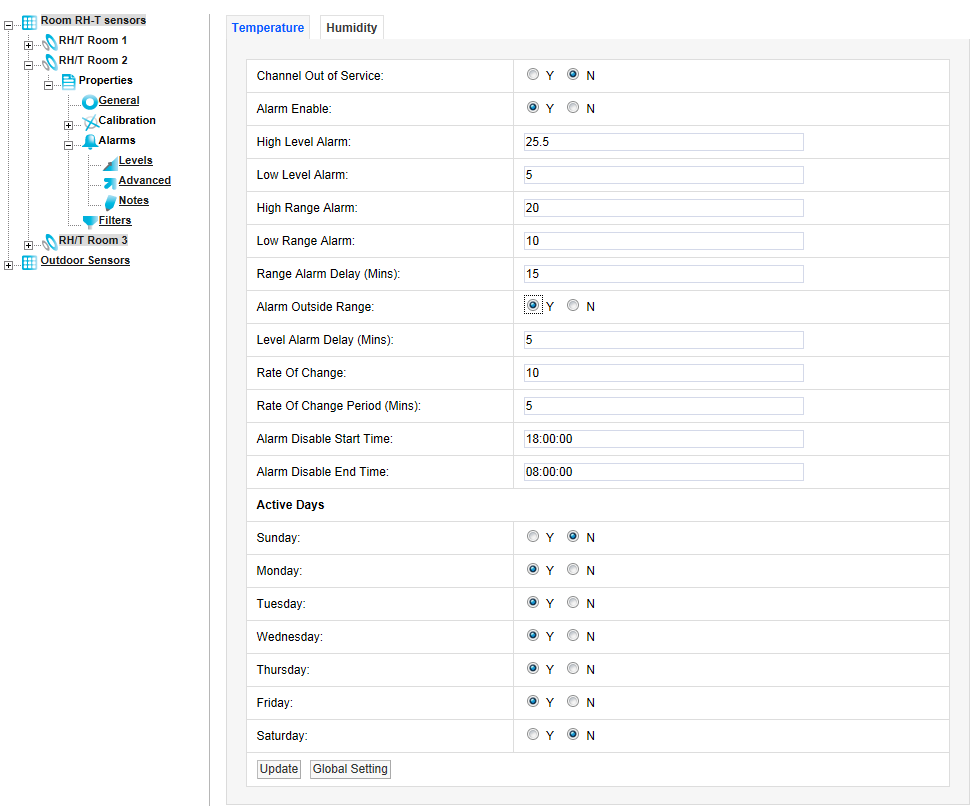Screen dimensions: 977x806
Task: Click the General properties circle icon
Action: click(x=89, y=101)
